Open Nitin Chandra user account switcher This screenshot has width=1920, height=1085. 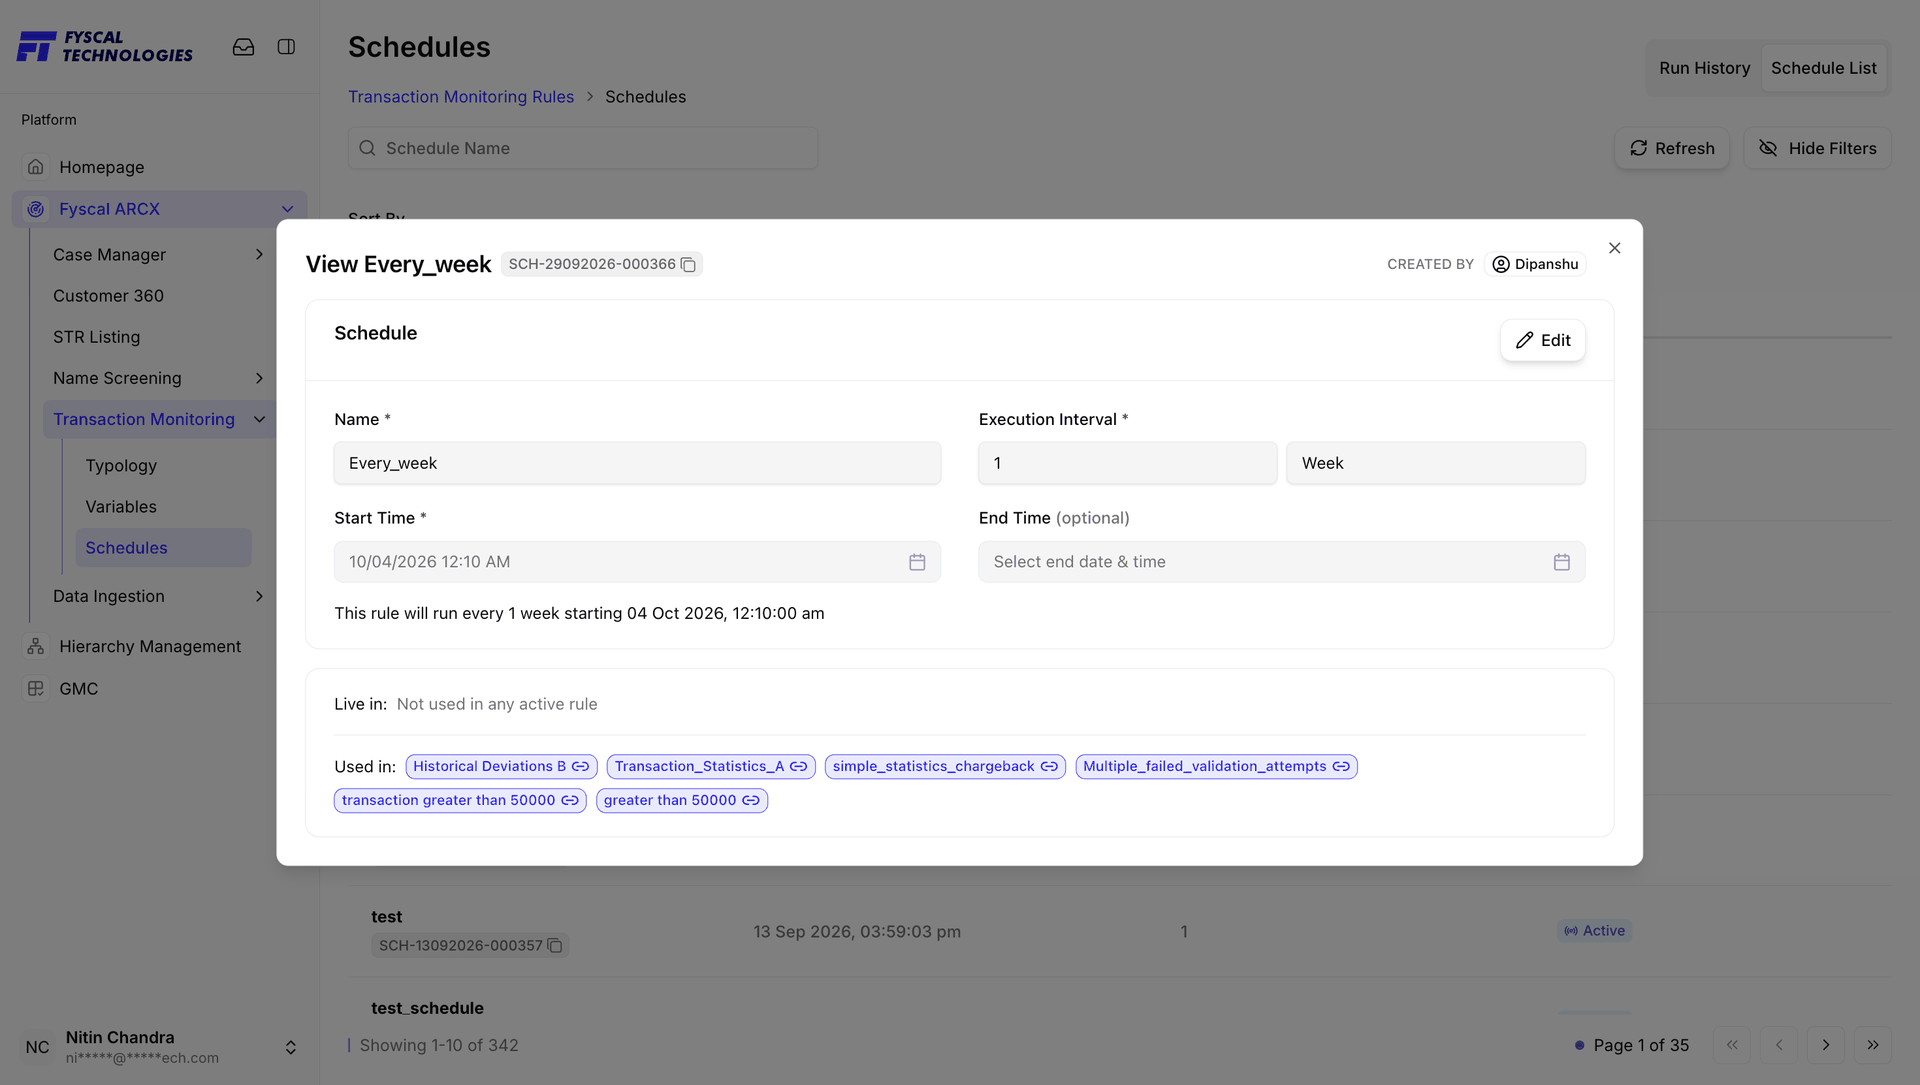(290, 1047)
